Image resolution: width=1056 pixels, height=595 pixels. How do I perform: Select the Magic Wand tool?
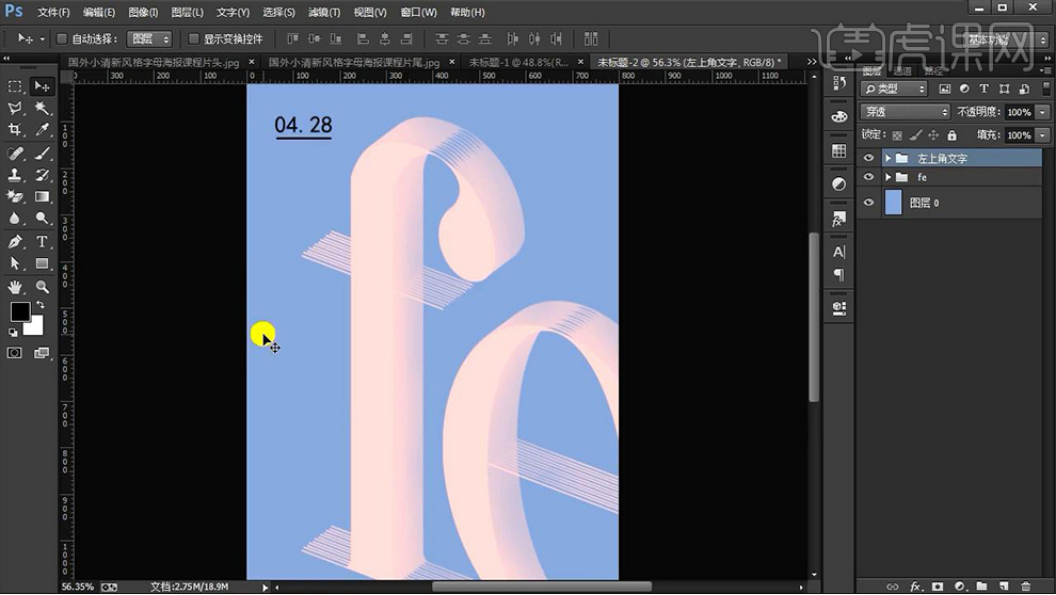click(42, 108)
